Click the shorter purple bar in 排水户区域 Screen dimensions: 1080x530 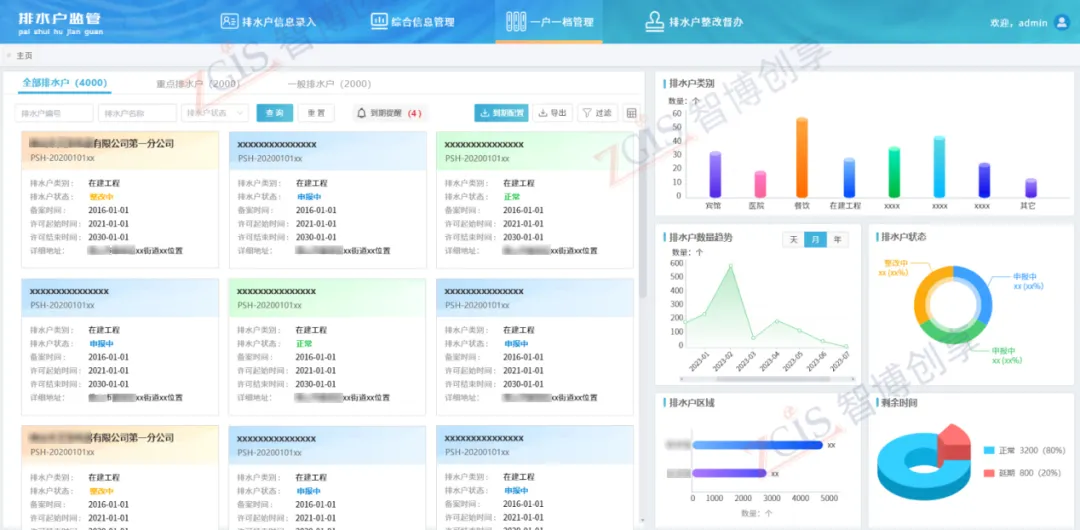coord(729,473)
